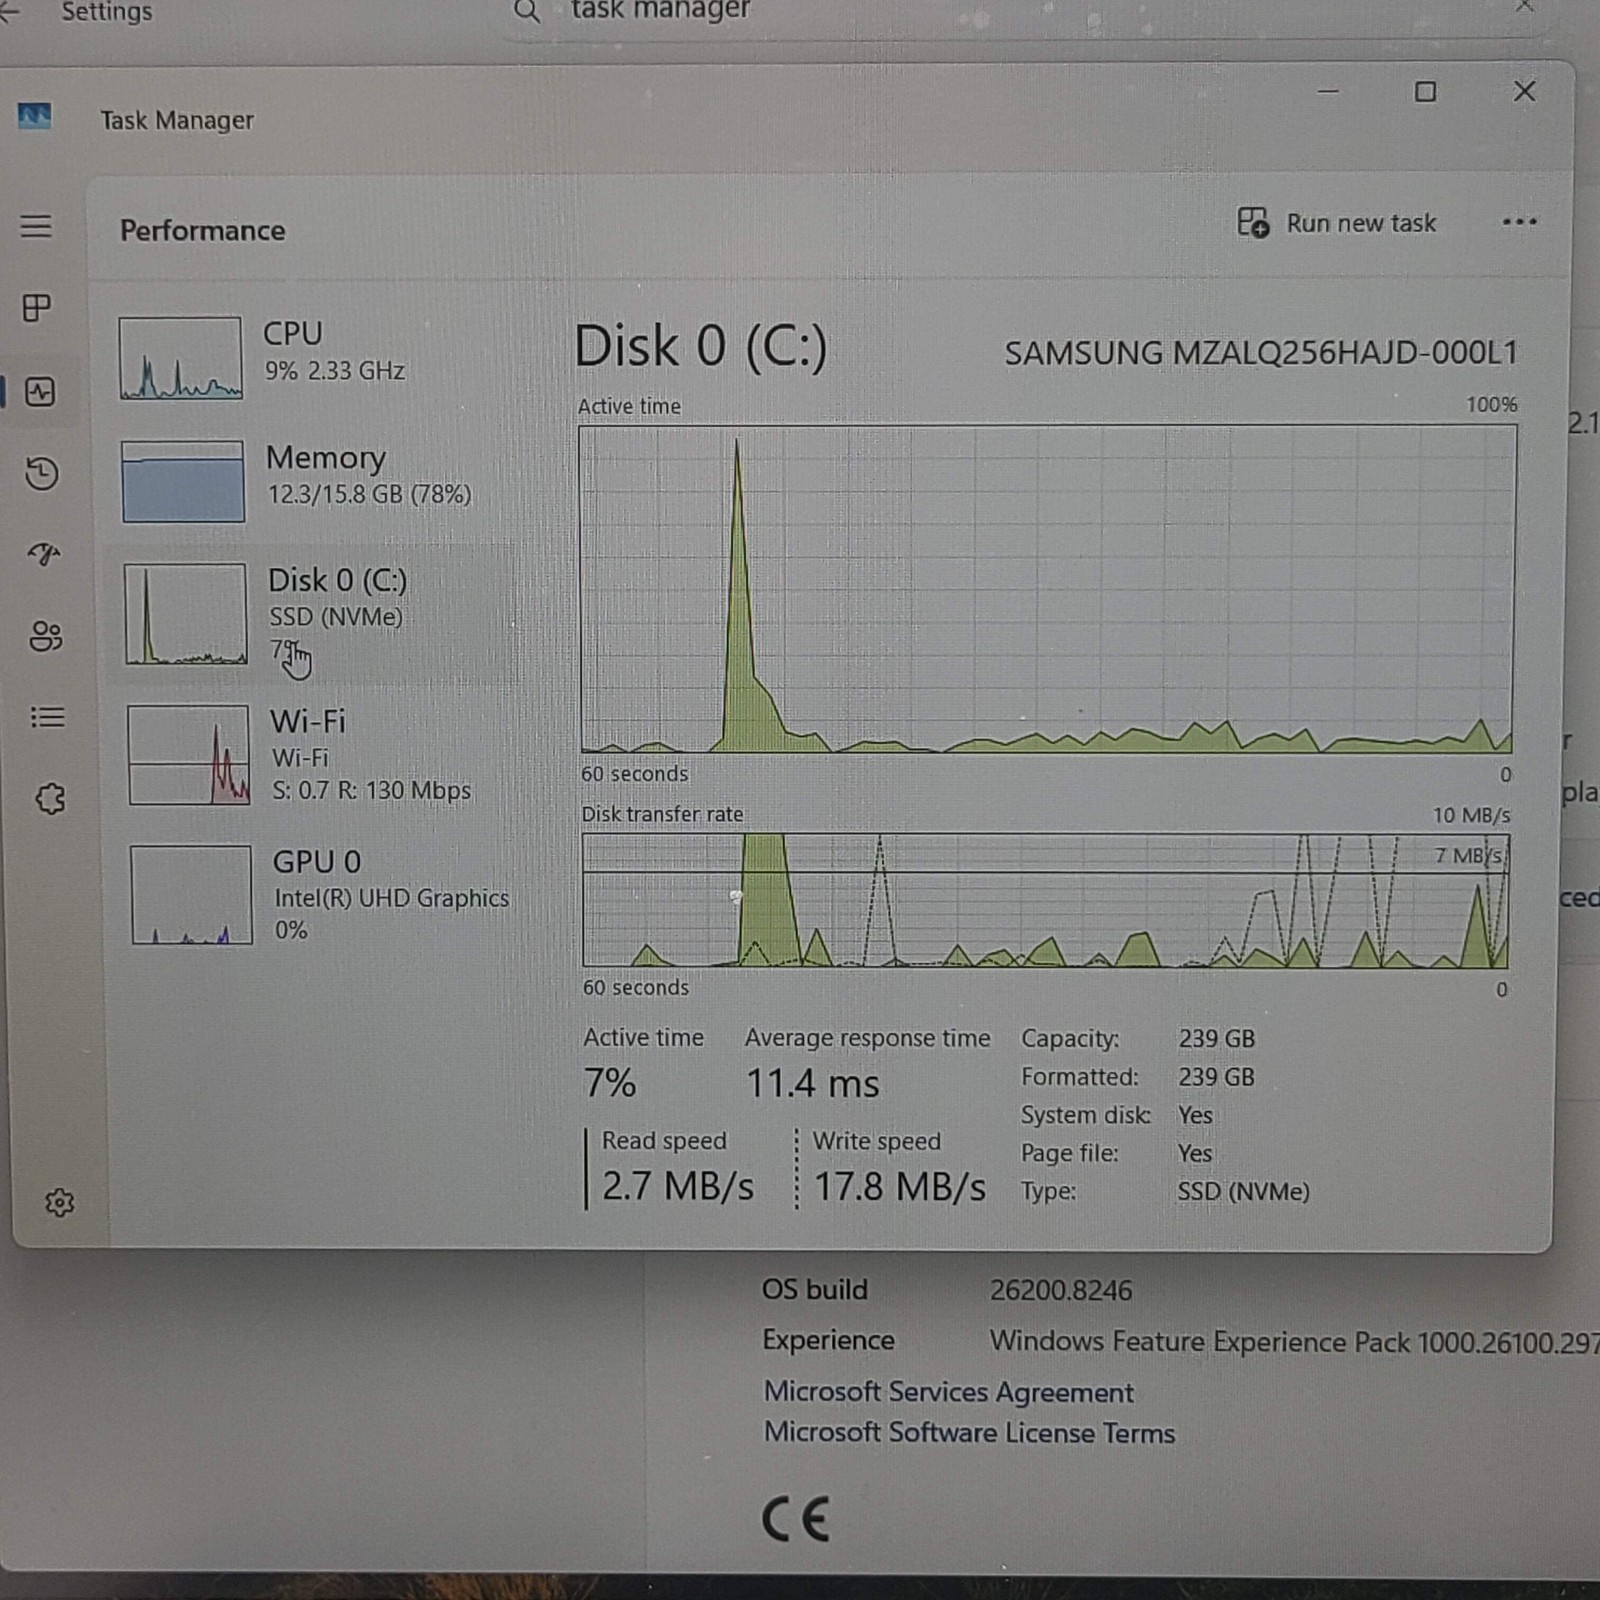This screenshot has width=1600, height=1600.
Task: Click the Disk active time graph
Action: tap(1046, 589)
